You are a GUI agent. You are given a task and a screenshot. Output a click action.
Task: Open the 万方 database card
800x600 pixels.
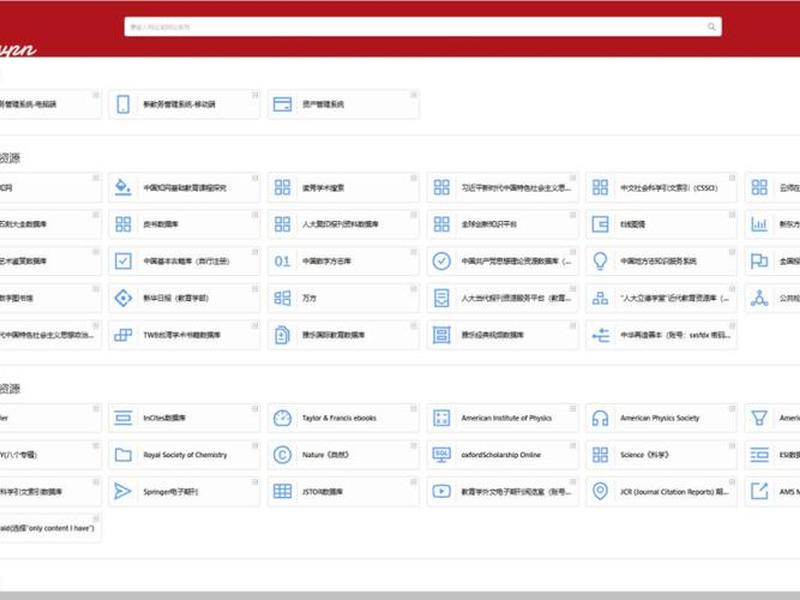coord(343,298)
